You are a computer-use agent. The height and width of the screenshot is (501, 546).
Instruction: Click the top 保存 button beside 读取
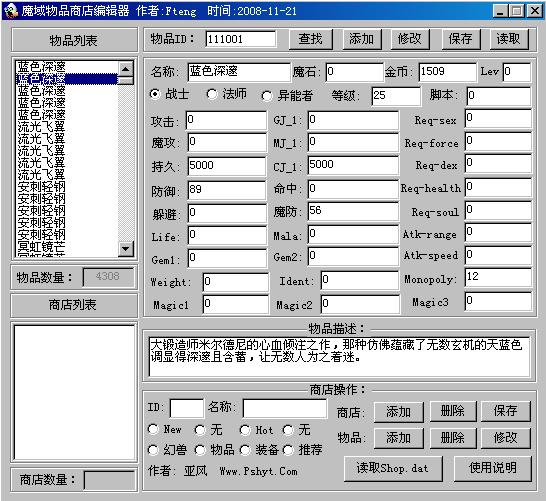pos(461,39)
